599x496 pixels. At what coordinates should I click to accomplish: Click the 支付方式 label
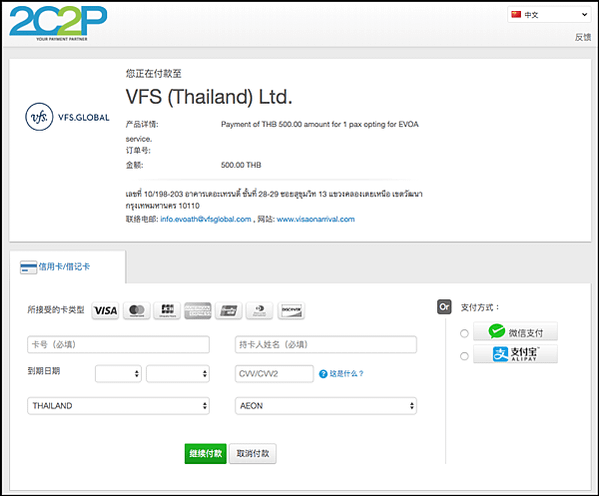click(480, 307)
